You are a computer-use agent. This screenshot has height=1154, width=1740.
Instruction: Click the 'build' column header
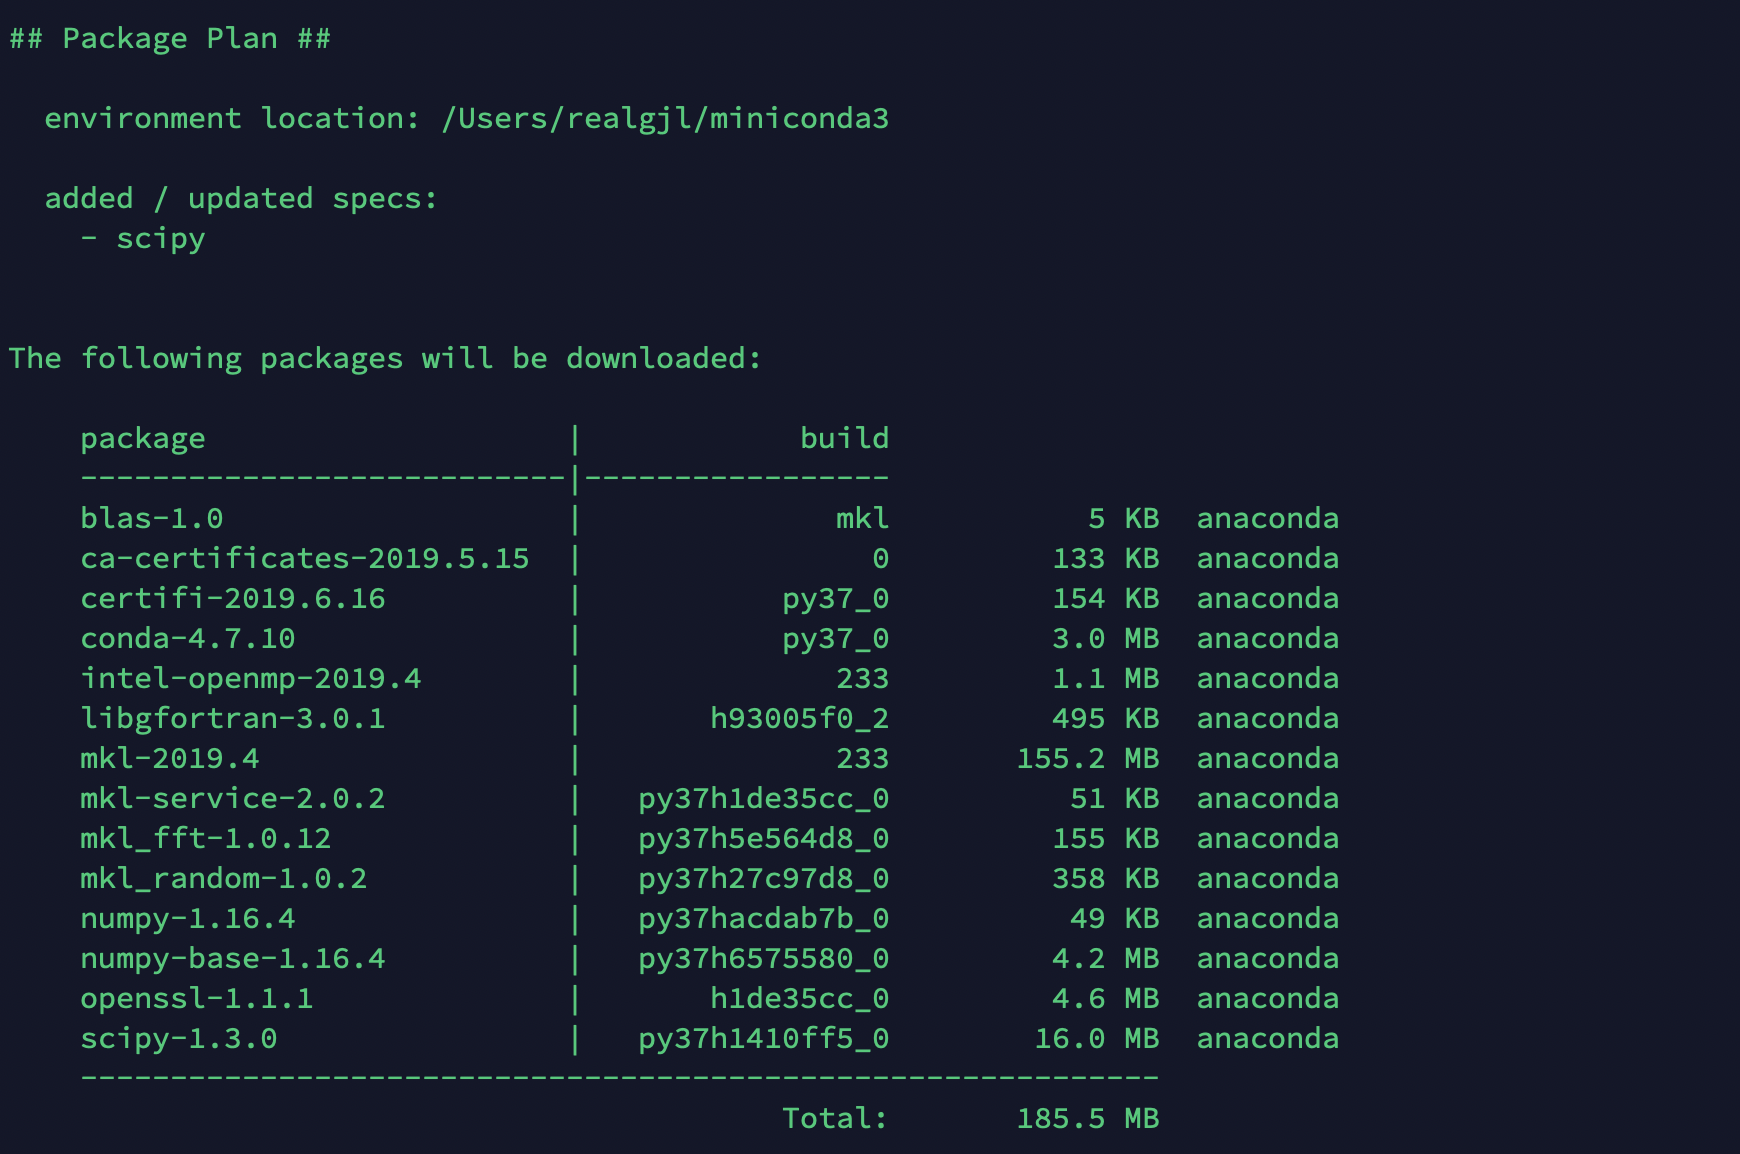[844, 438]
